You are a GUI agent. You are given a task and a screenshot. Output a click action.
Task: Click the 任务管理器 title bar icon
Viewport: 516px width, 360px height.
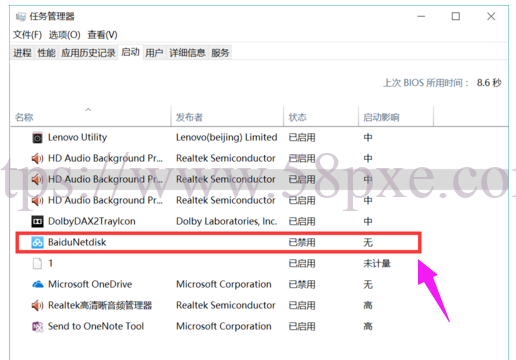(21, 16)
